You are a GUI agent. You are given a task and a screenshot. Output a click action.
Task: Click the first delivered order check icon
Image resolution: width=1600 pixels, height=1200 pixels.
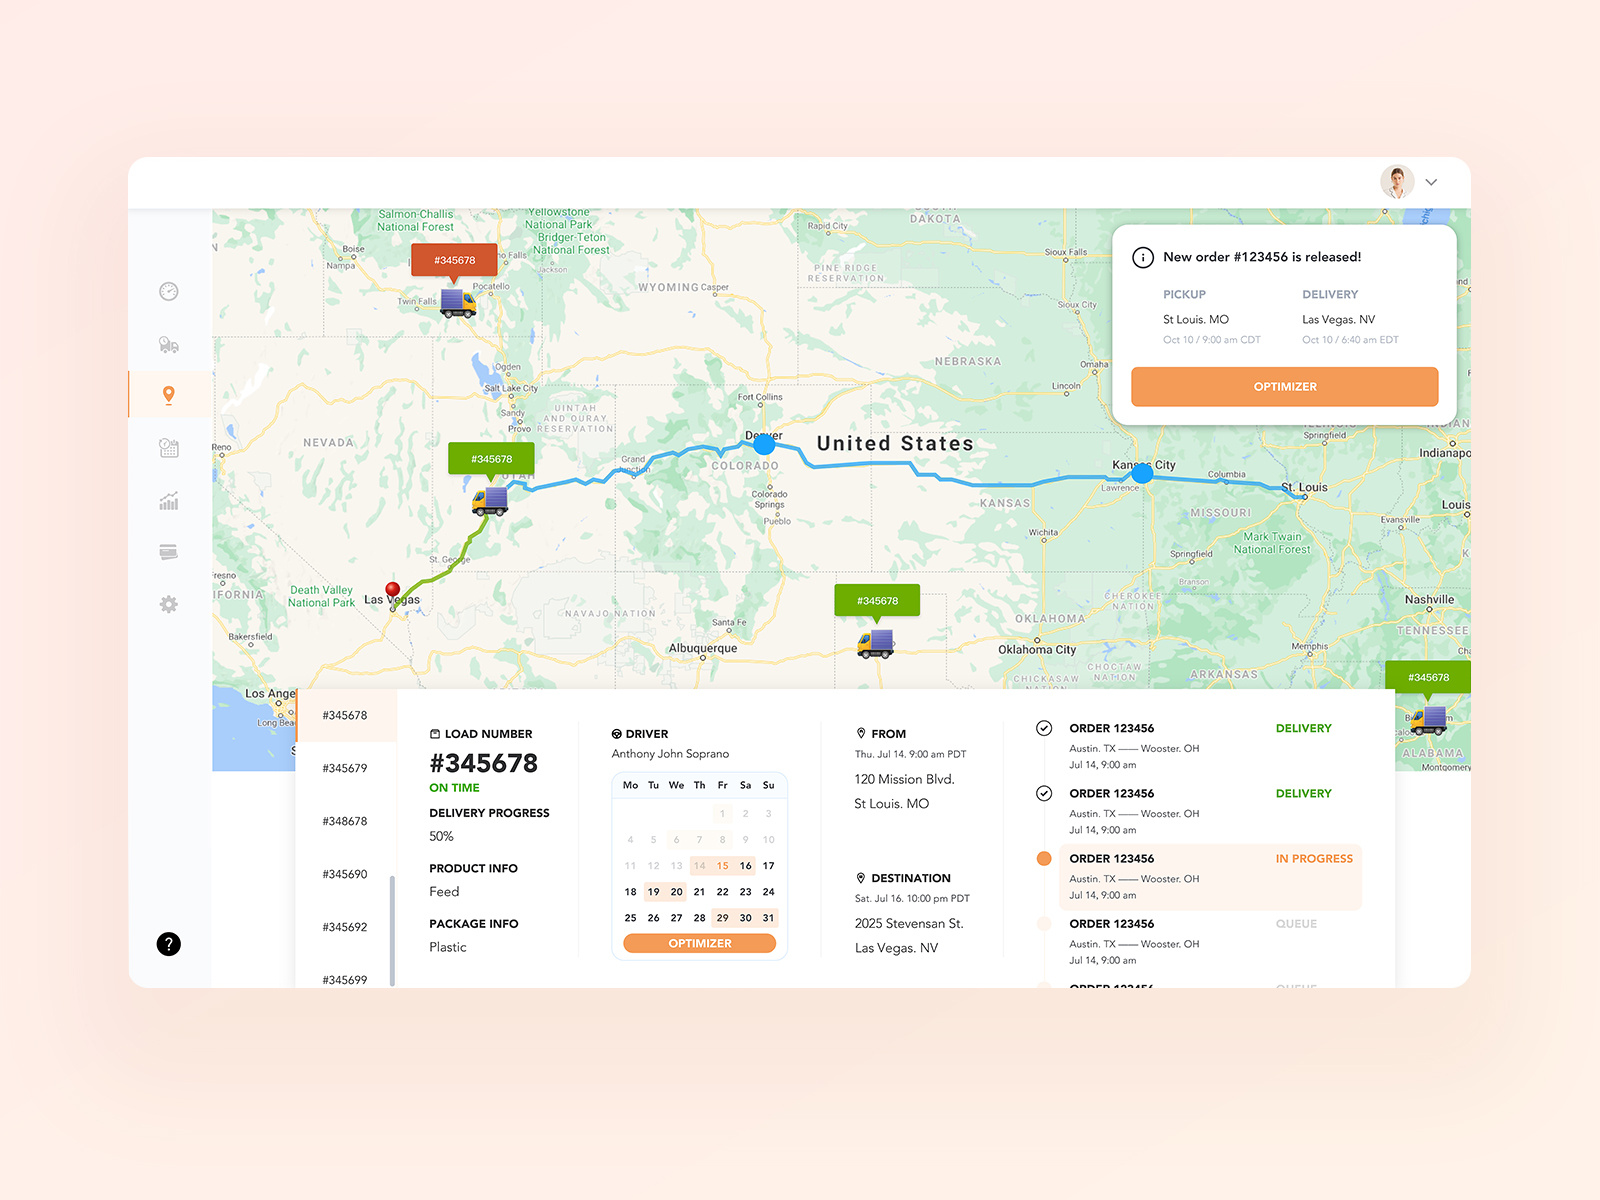(1044, 728)
